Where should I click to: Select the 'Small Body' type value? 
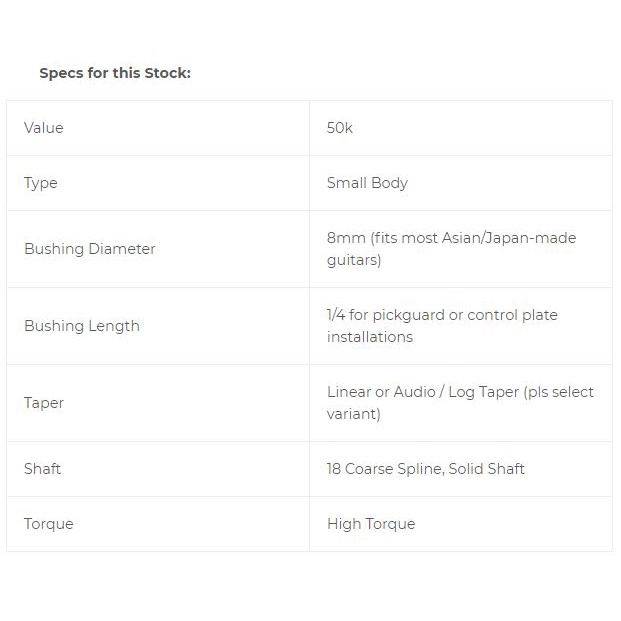click(367, 183)
